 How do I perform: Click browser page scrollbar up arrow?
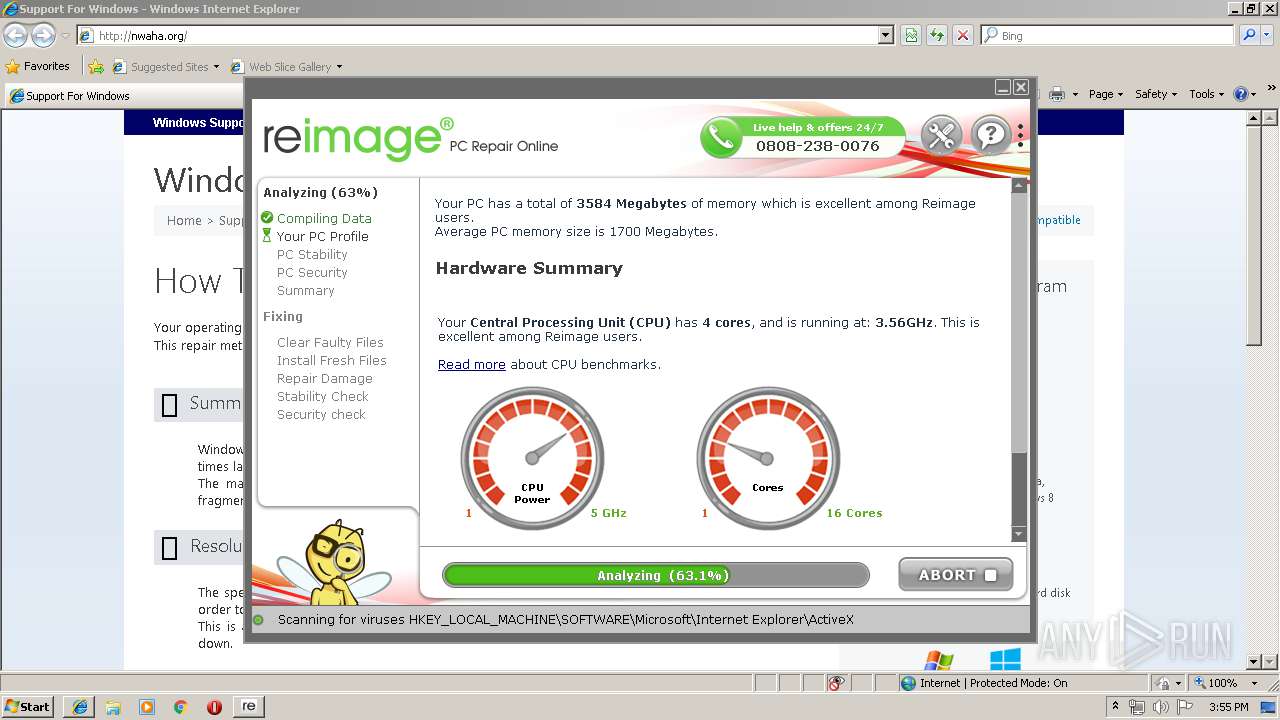coord(1255,118)
